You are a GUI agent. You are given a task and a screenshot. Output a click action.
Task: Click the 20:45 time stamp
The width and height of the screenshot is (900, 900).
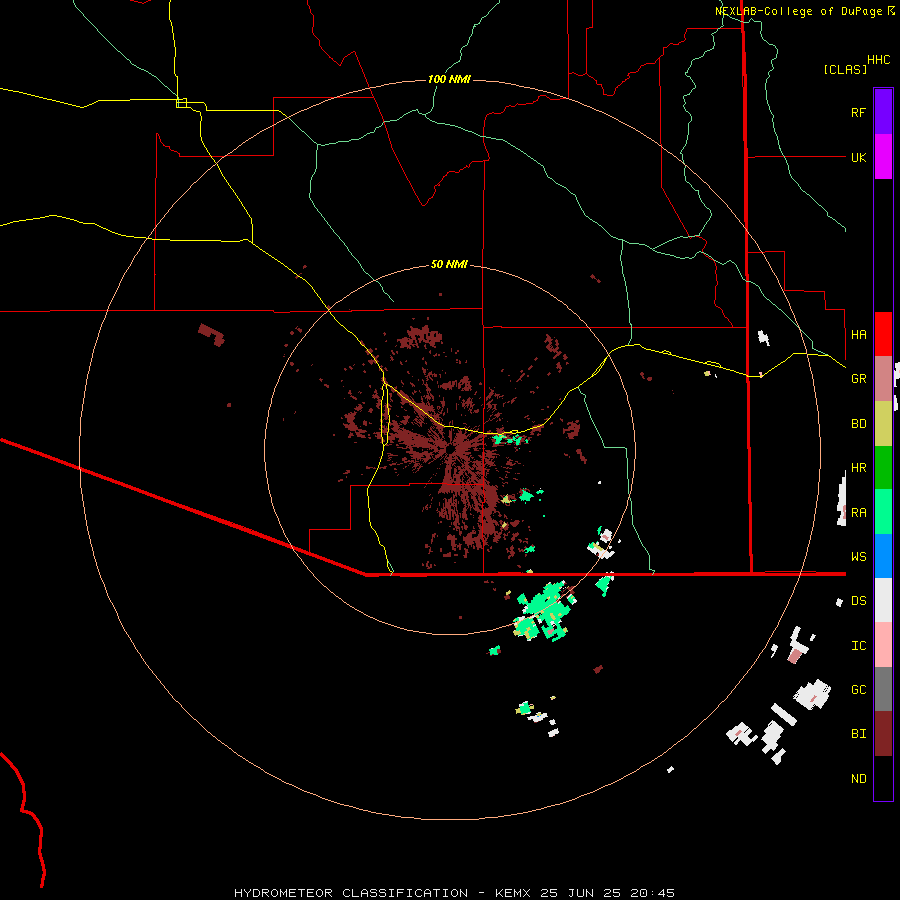(653, 893)
